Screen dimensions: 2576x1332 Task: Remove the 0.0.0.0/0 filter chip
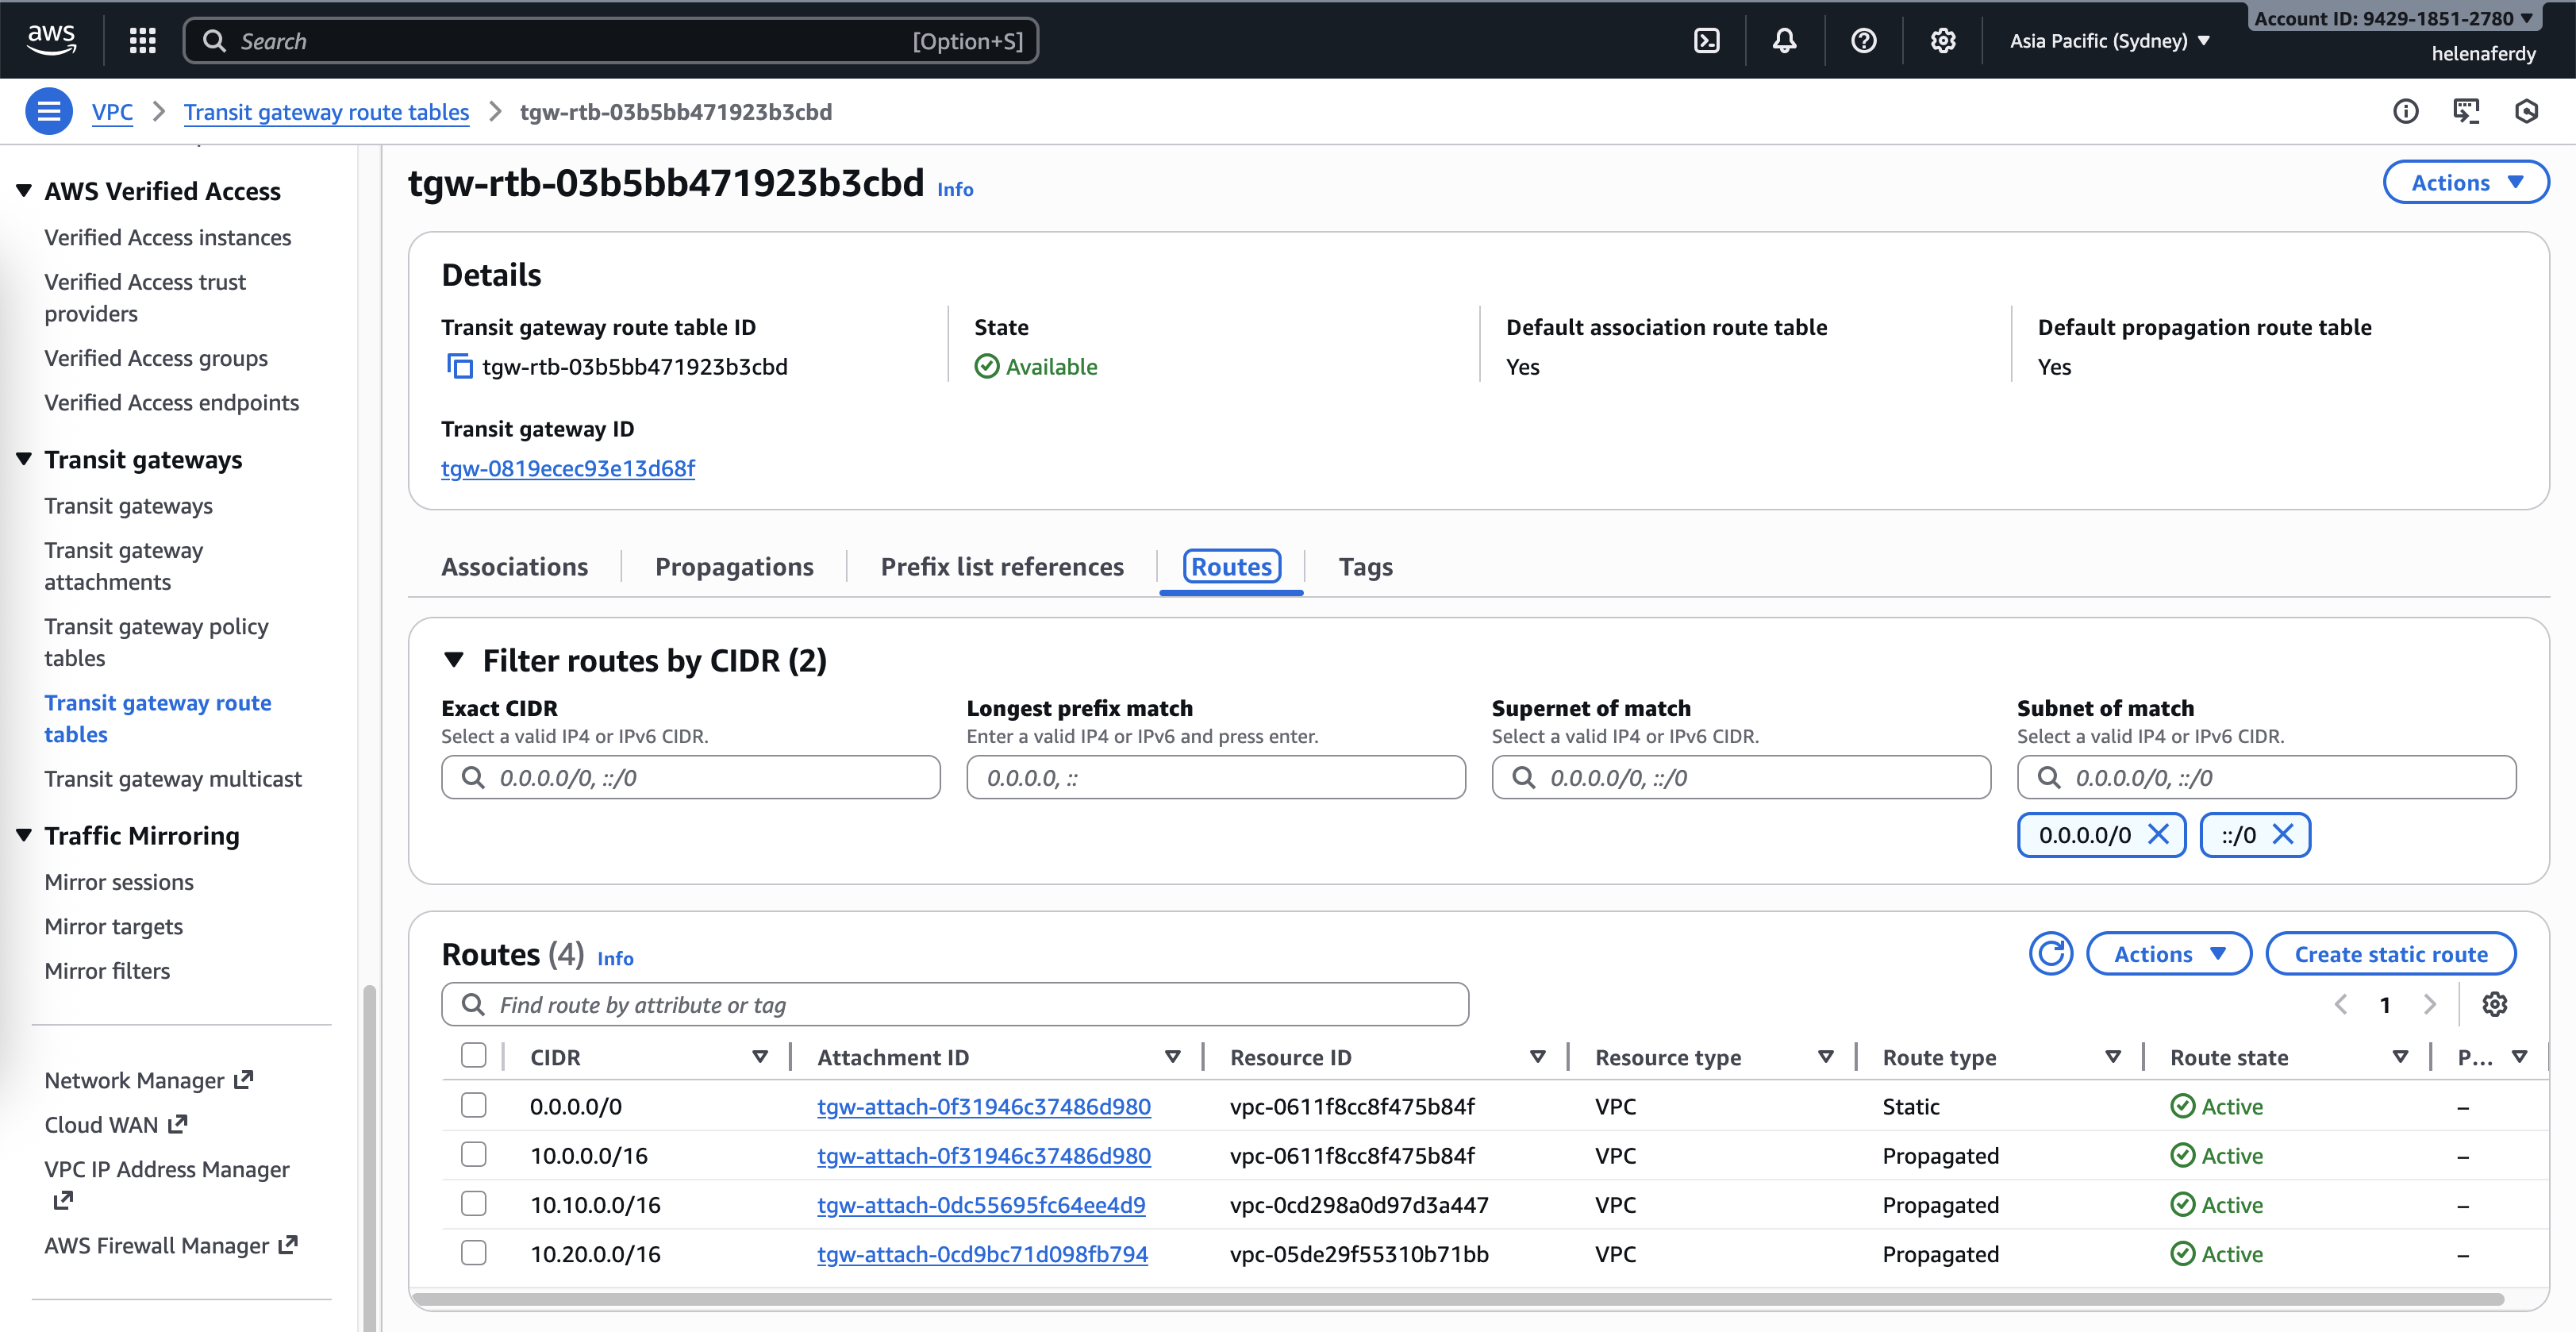coord(2159,834)
